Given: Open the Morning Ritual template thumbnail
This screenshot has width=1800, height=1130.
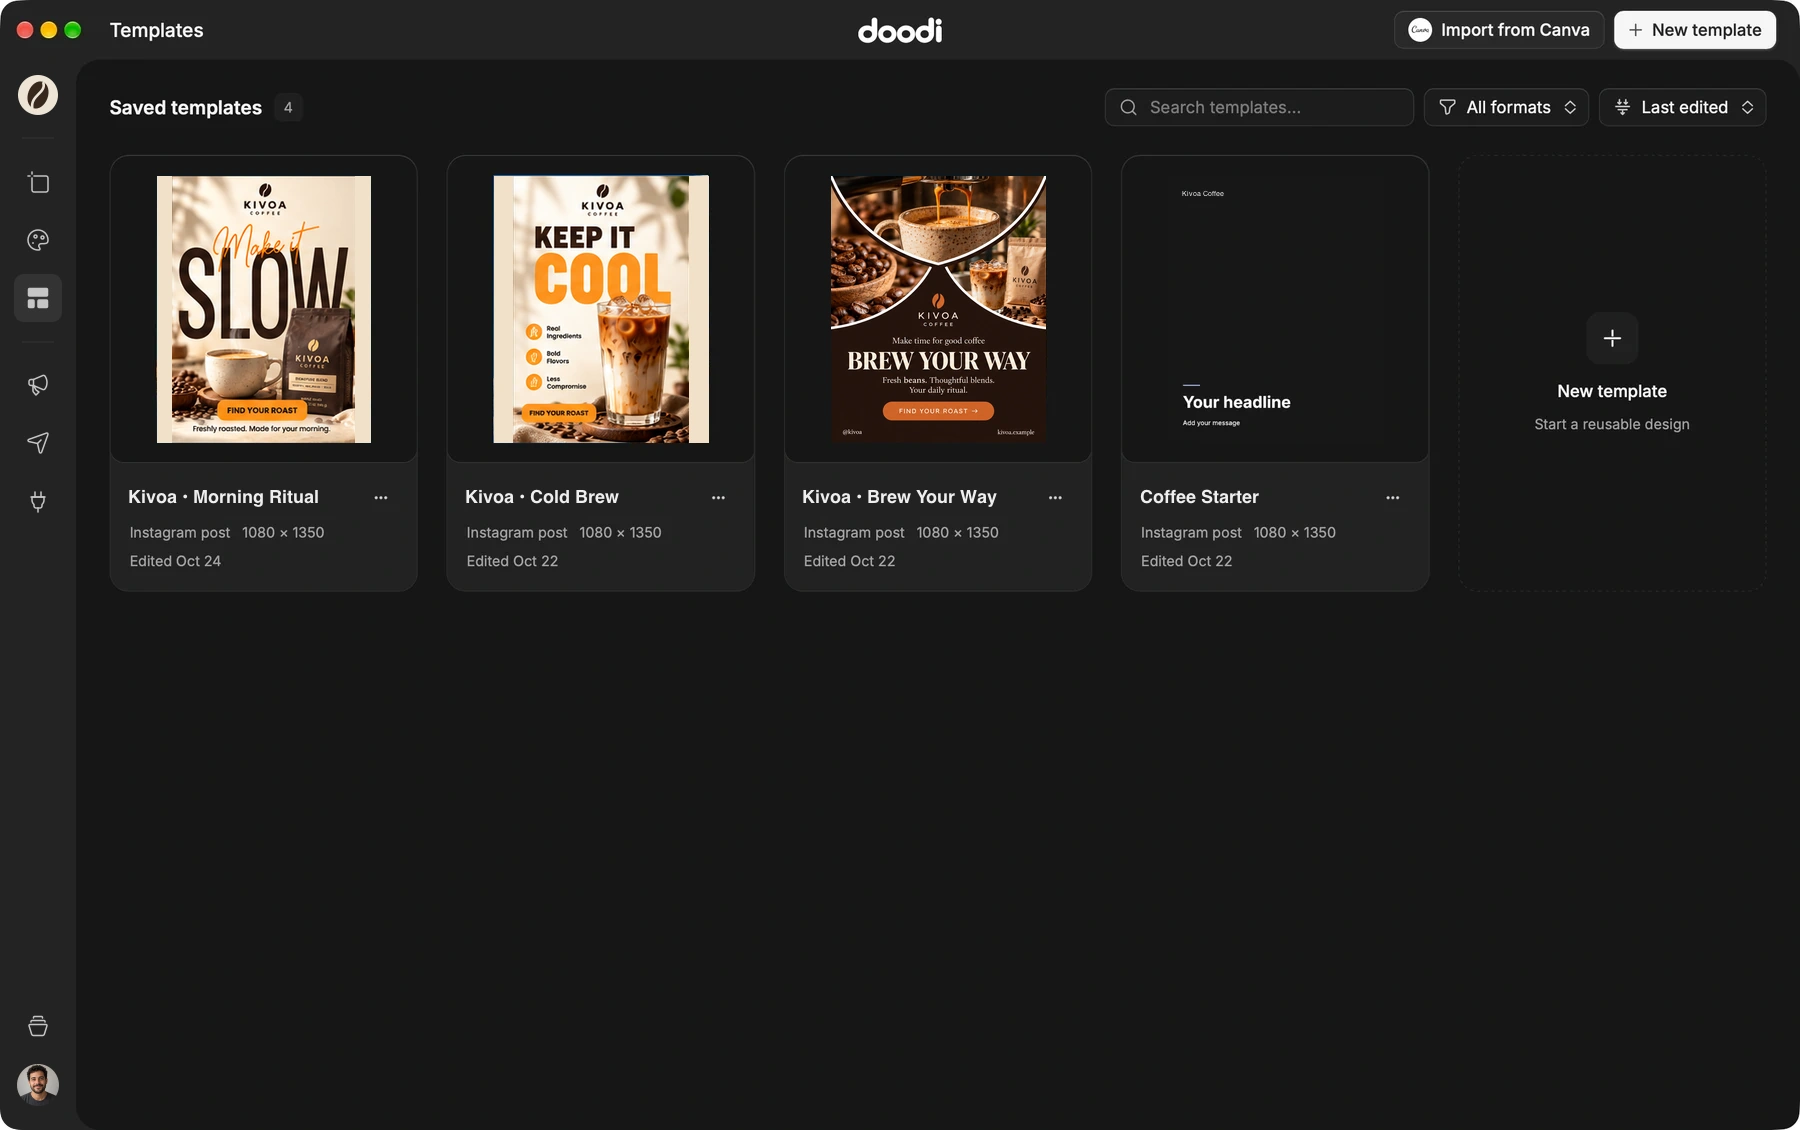Looking at the screenshot, I should (264, 309).
